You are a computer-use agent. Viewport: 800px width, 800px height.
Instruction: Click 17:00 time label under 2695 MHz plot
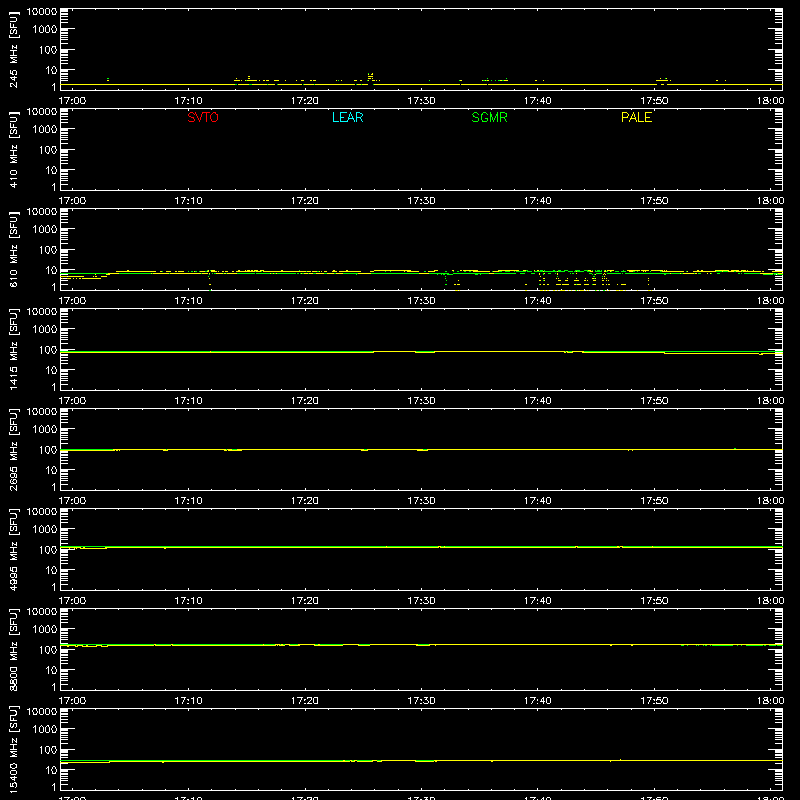click(x=72, y=501)
